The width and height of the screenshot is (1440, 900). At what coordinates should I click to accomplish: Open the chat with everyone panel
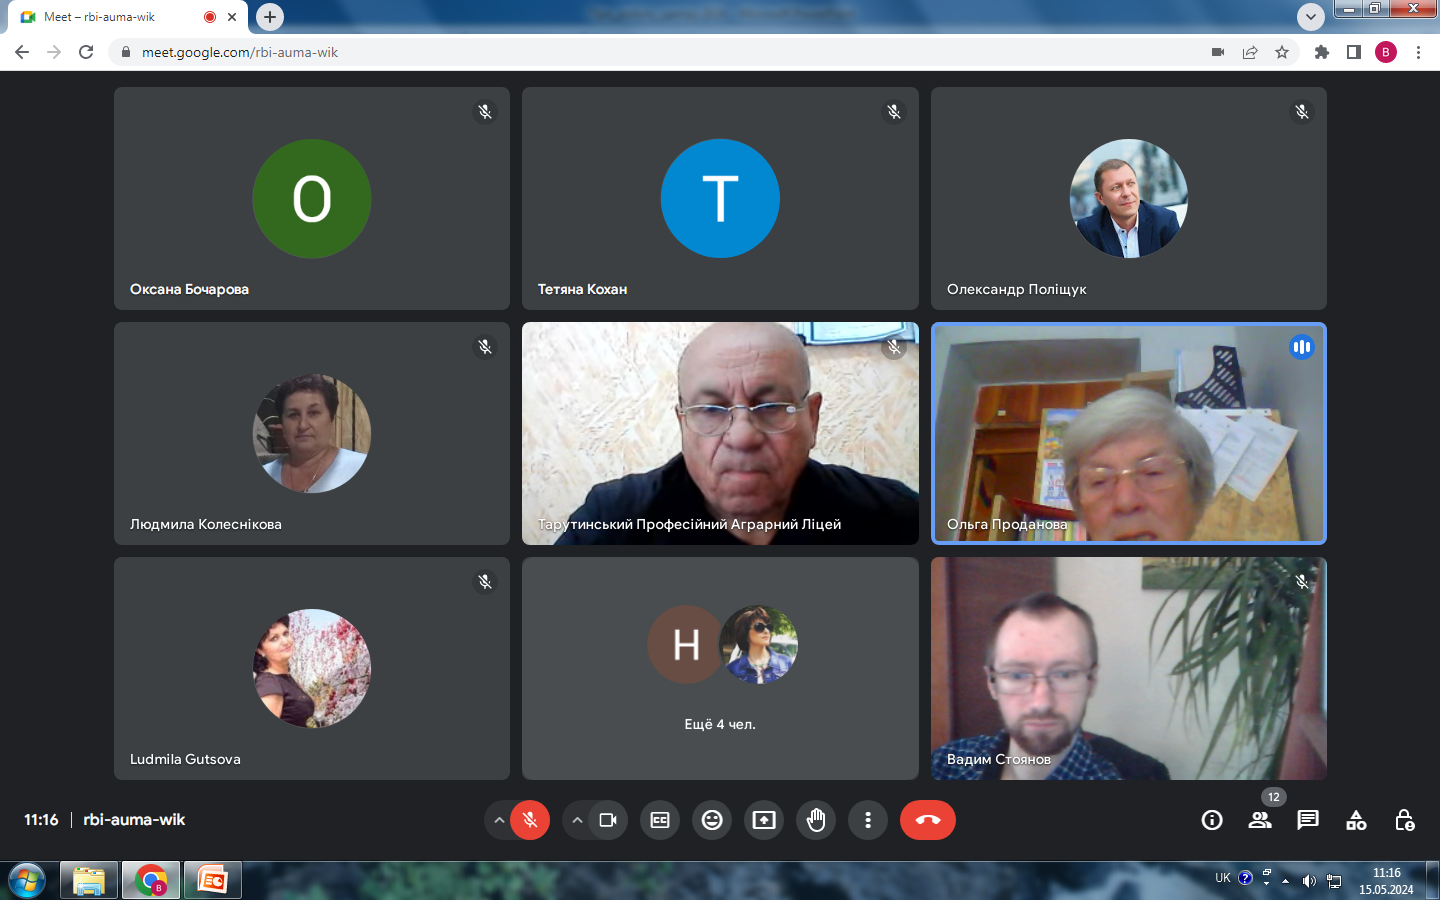tap(1308, 820)
